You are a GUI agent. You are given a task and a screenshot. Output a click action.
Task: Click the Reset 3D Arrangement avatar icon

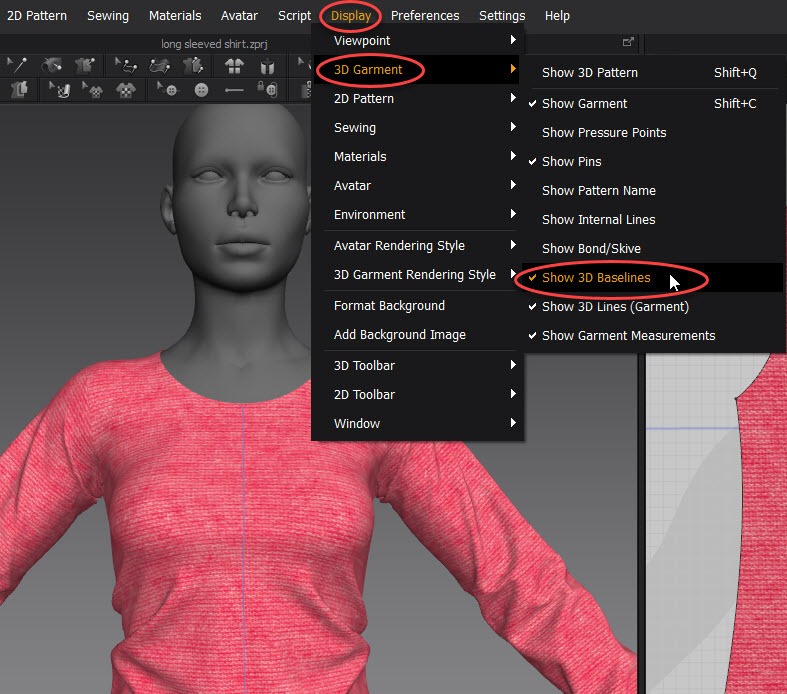click(267, 66)
